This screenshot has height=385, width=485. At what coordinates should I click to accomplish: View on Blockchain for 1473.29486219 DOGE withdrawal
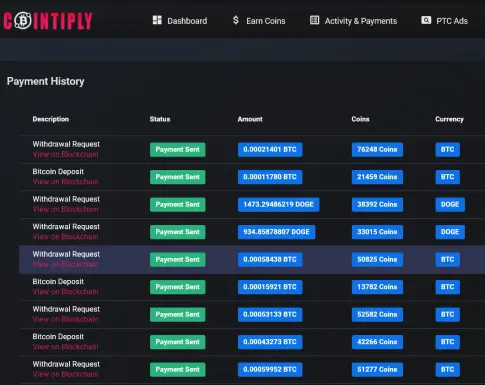pyautogui.click(x=65, y=209)
